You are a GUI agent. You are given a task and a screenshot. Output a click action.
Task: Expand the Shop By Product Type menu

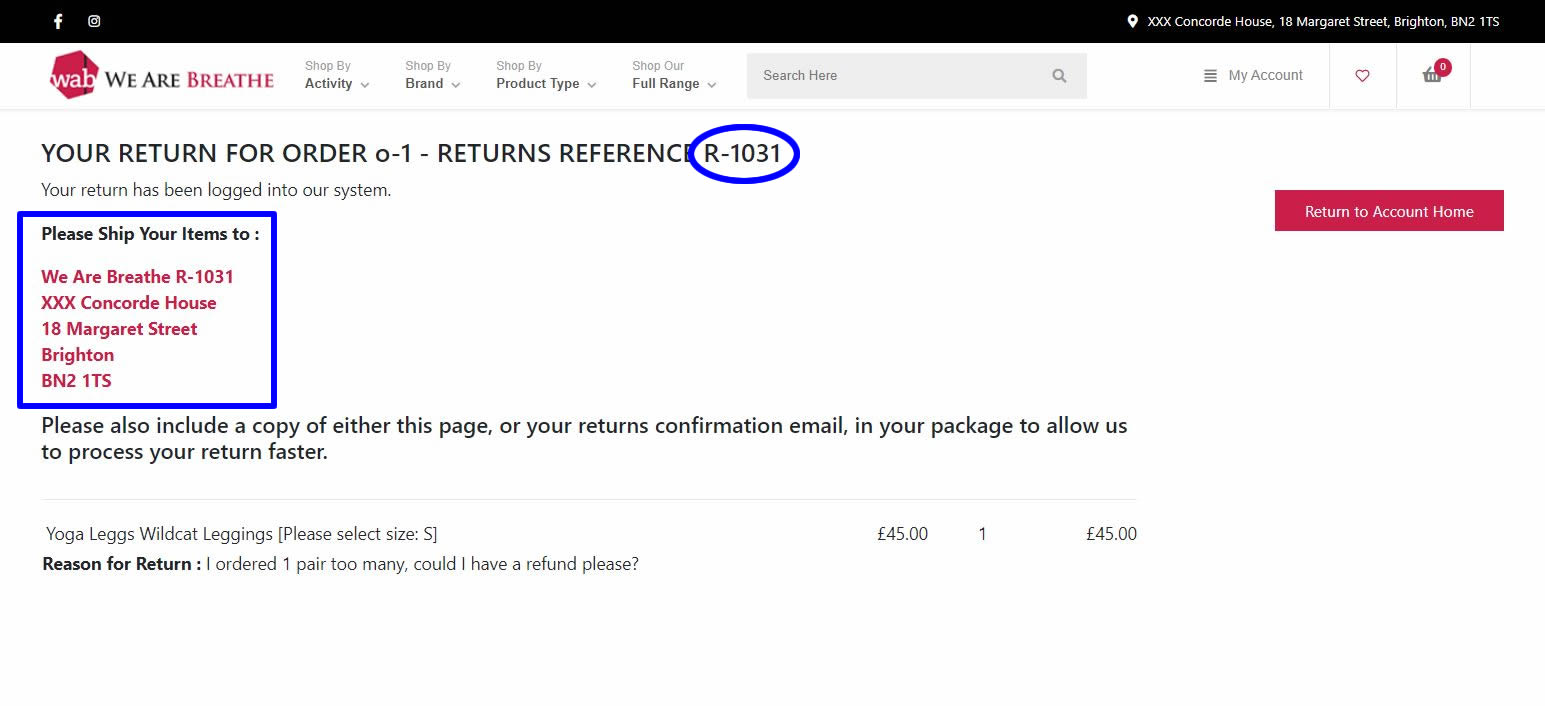pyautogui.click(x=546, y=75)
